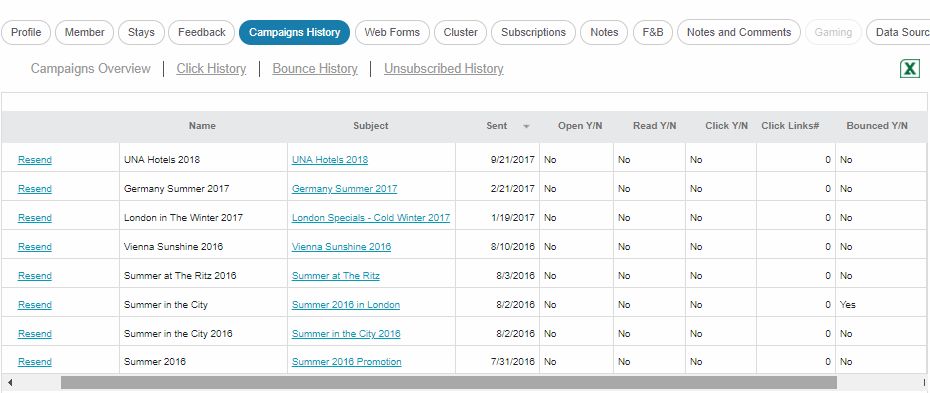This screenshot has height=393, width=930.
Task: Resend the UNA Hotels 2018 campaign
Action: pos(34,160)
